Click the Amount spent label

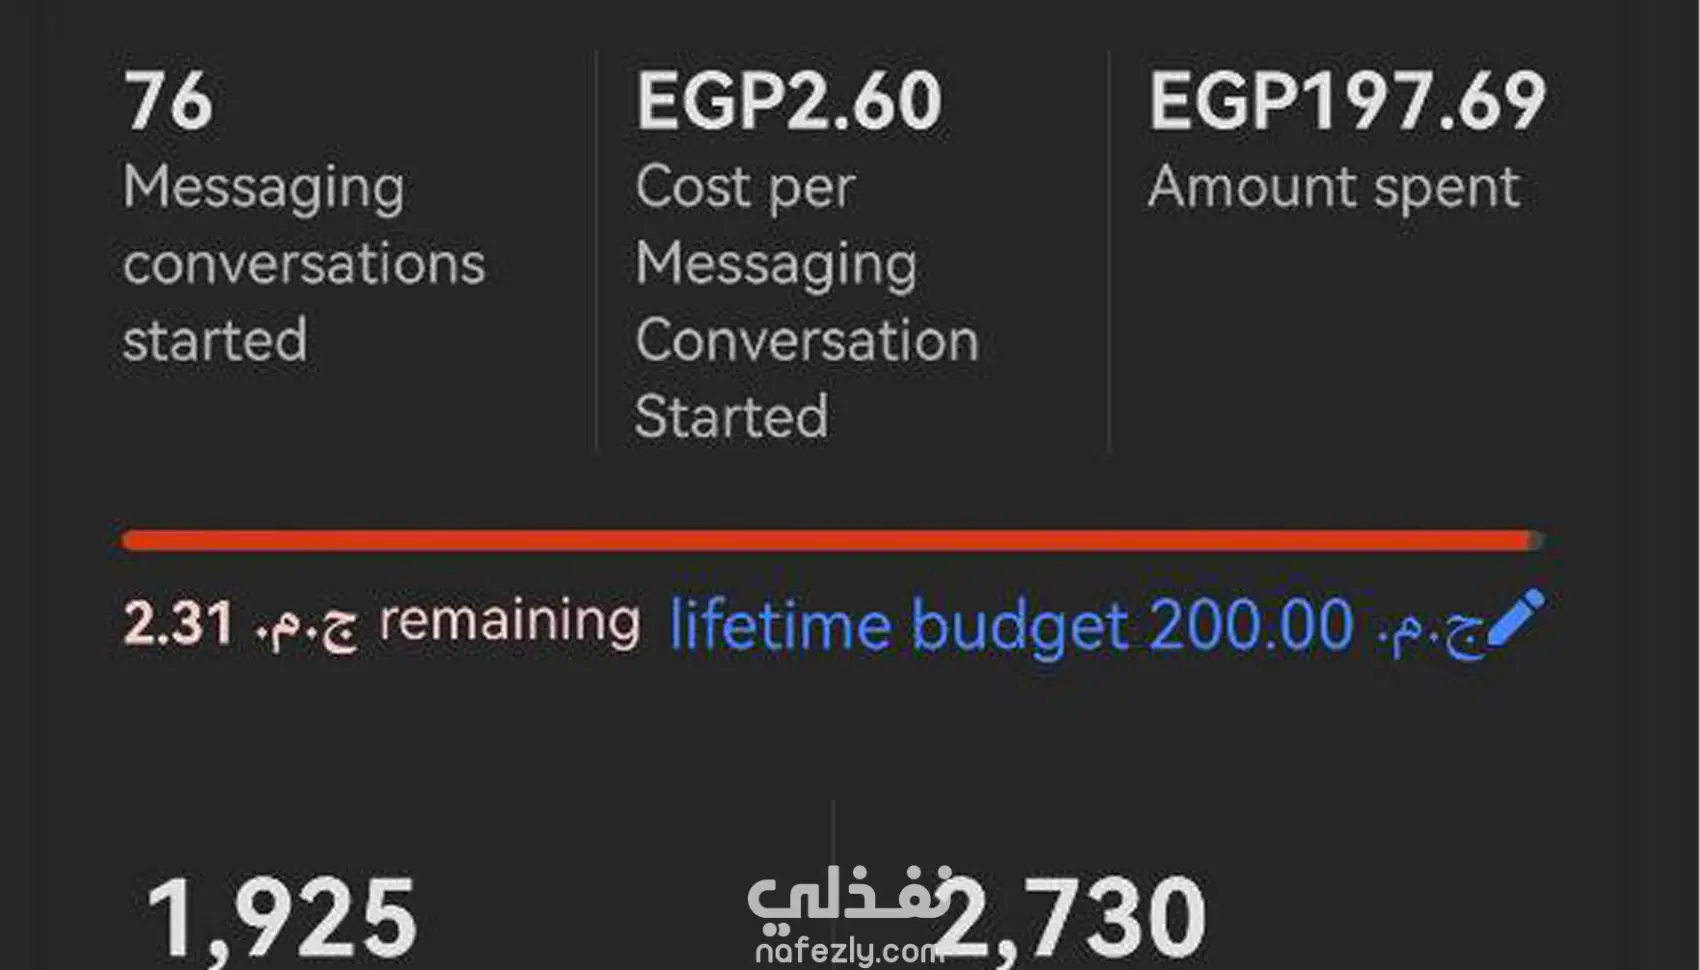click(1333, 187)
